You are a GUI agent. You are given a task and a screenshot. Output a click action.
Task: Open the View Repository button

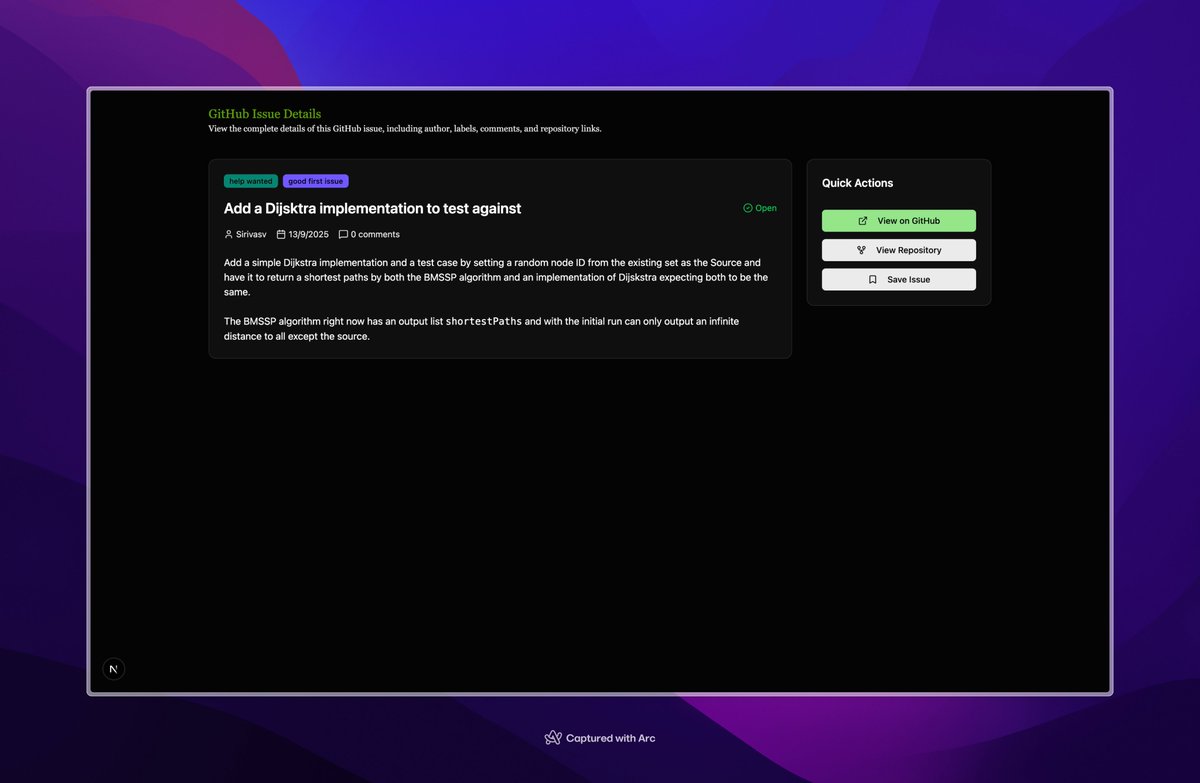899,250
